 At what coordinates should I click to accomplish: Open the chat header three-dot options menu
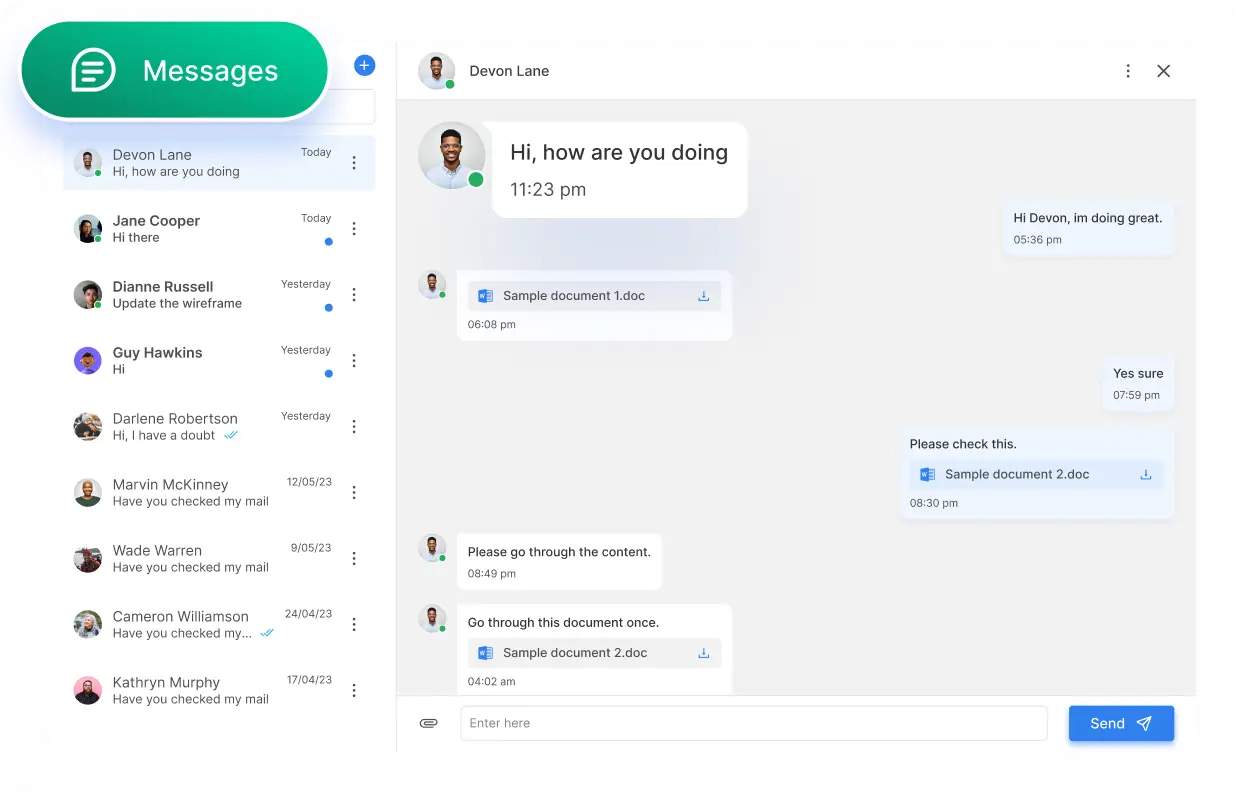tap(1128, 71)
